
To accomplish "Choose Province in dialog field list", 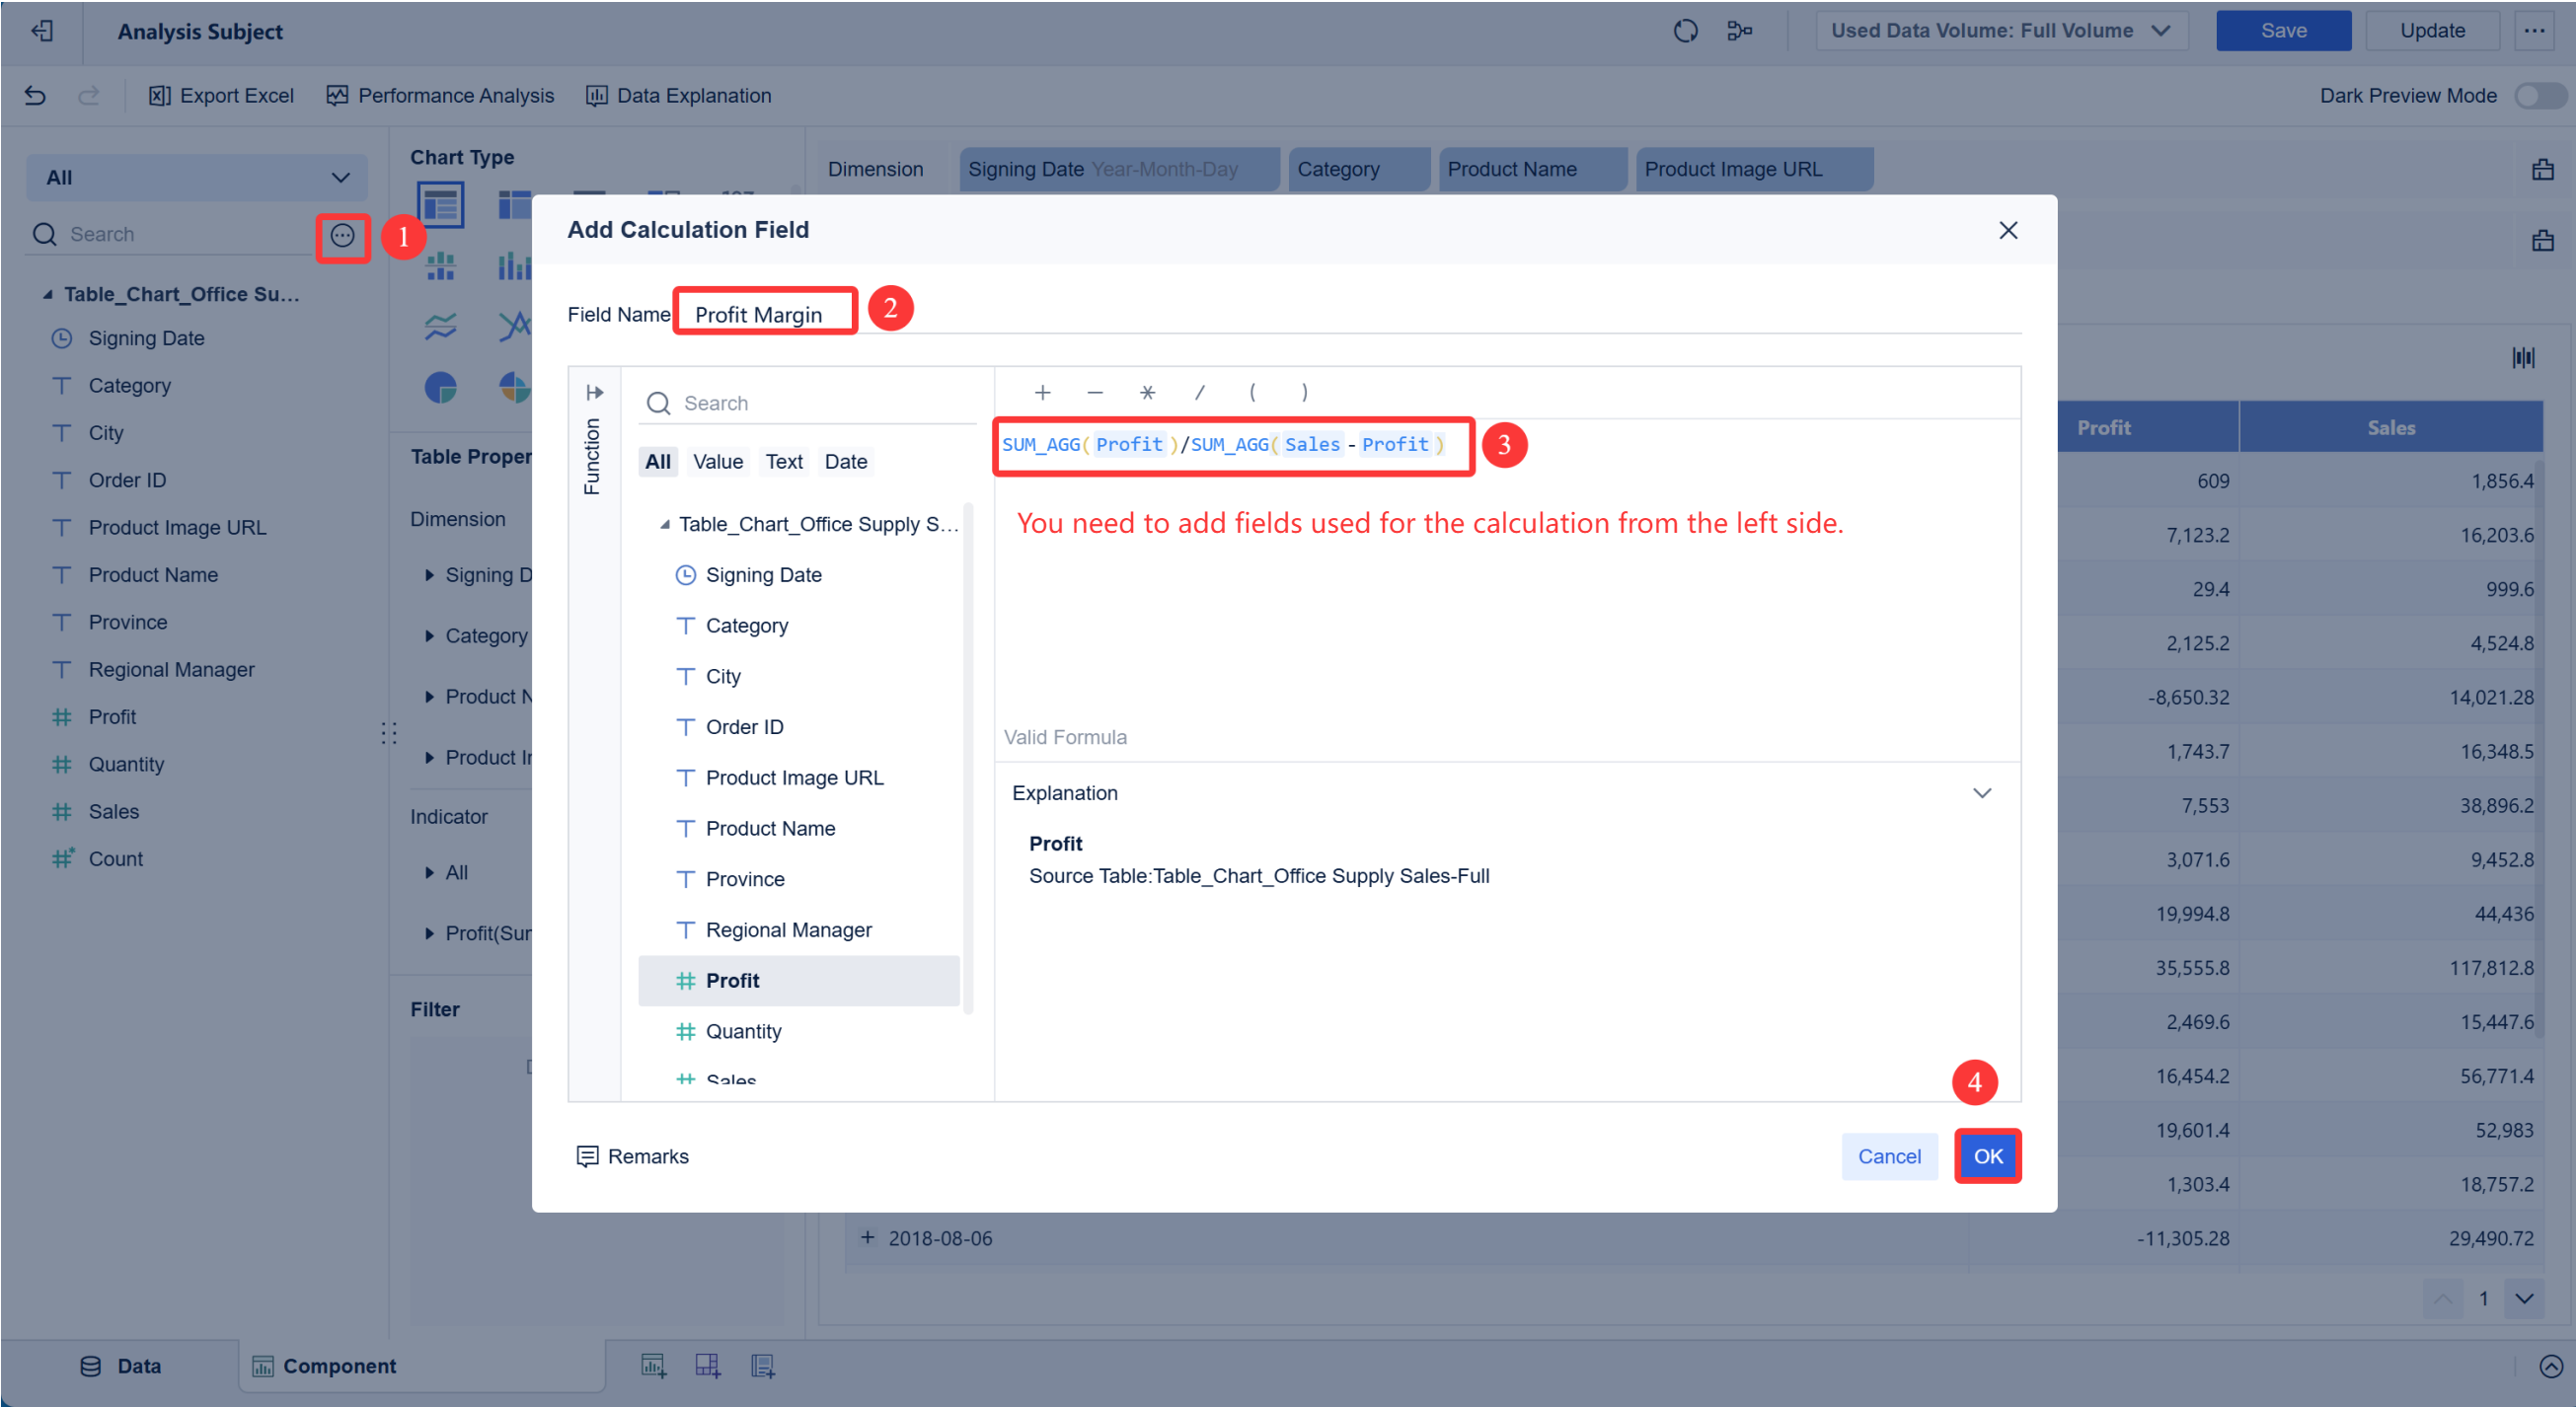I will pos(800,879).
